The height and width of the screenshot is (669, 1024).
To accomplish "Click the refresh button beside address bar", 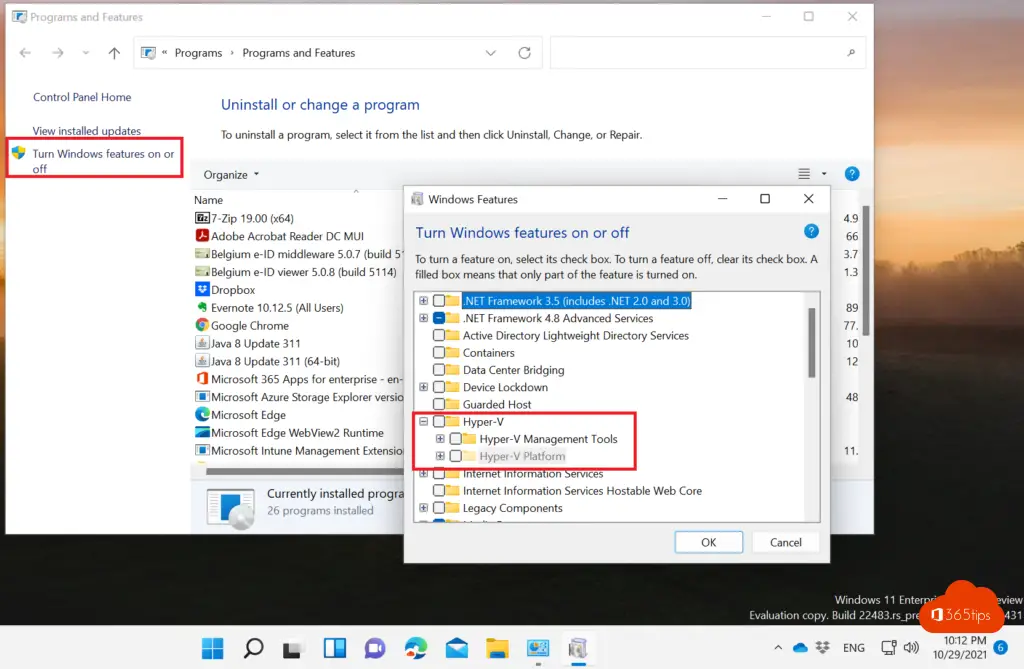I will (x=524, y=53).
